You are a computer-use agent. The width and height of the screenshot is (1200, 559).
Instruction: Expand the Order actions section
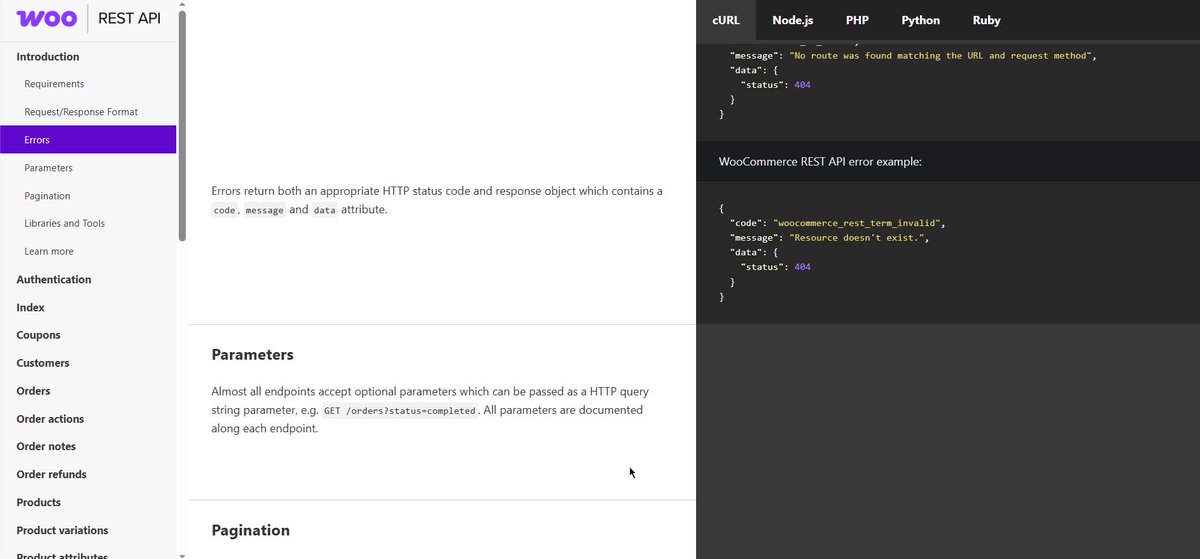tap(50, 419)
